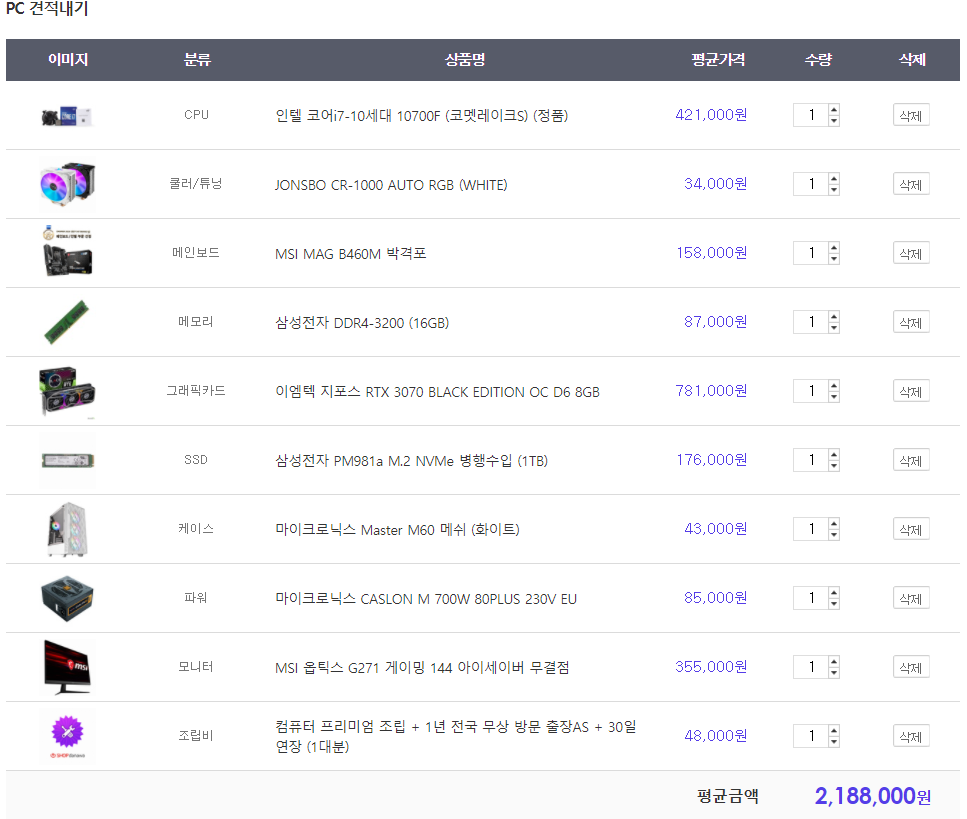967x819 pixels.
Task: Open product 삼성전자 PM981a M.2 NVMe
Action: [x=411, y=461]
